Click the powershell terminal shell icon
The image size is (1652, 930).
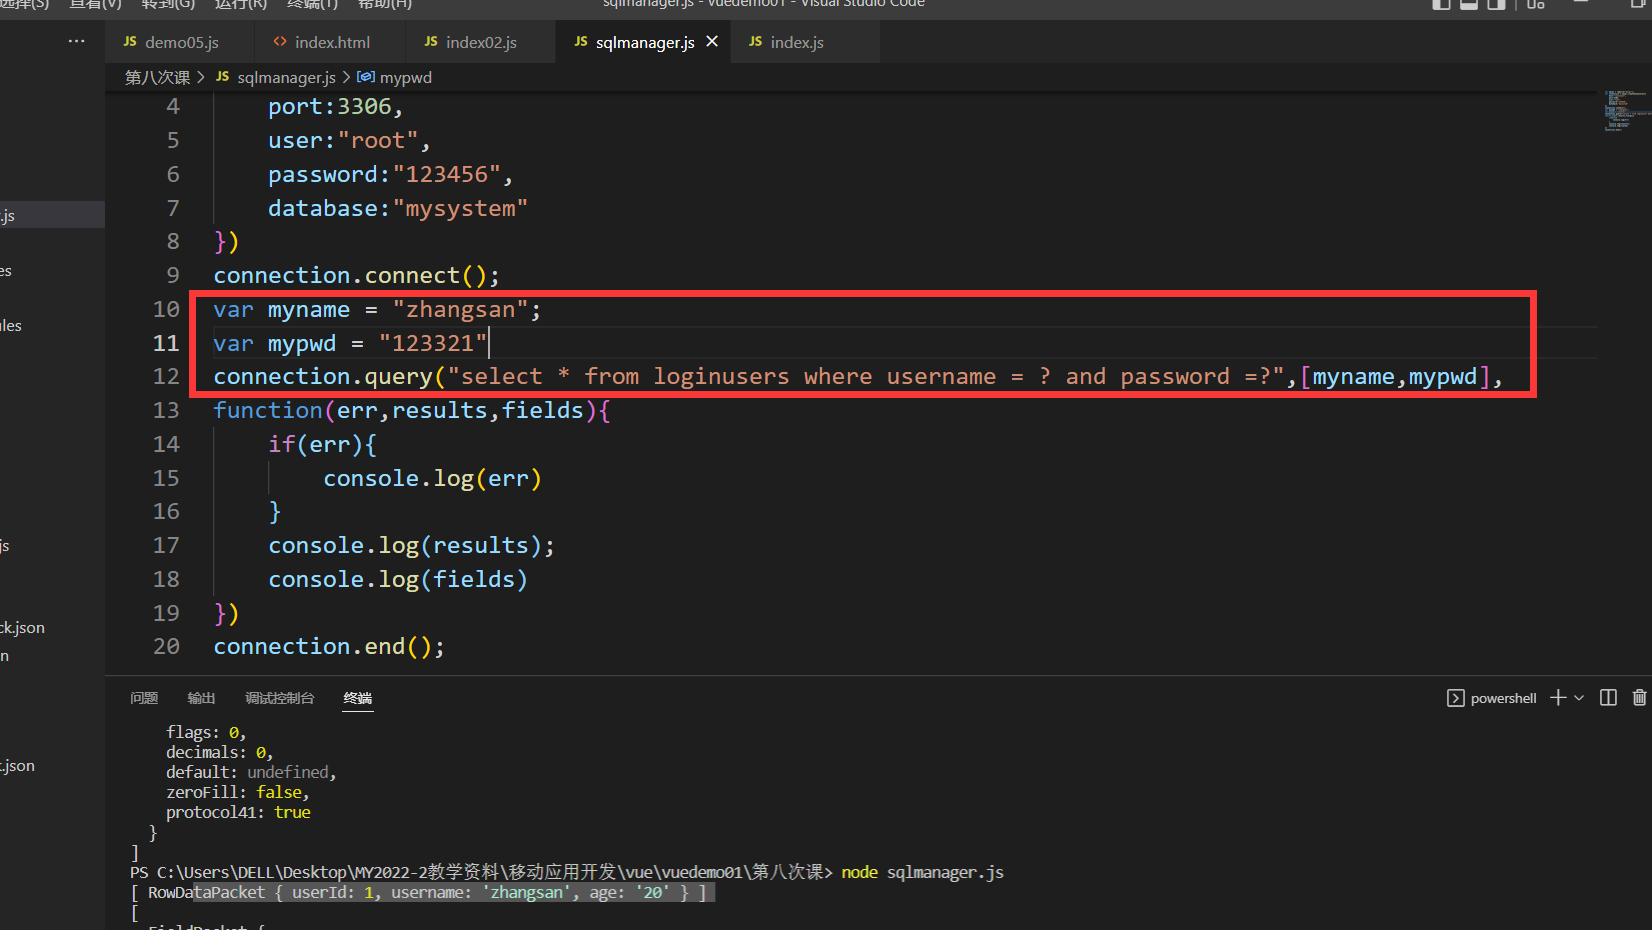pos(1456,698)
